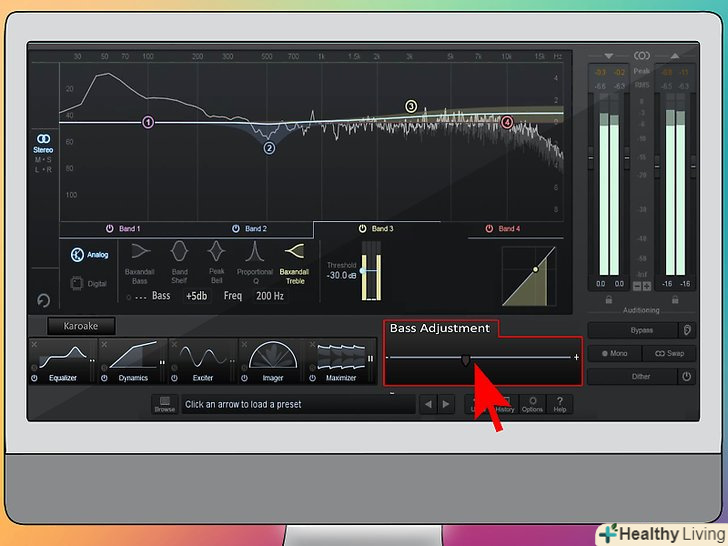The height and width of the screenshot is (546, 728).
Task: Open the Help question mark icon
Action: coord(560,404)
